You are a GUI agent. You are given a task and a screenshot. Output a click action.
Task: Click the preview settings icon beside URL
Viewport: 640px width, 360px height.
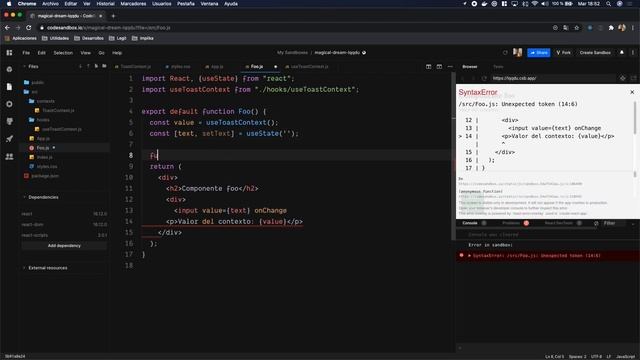[x=622, y=78]
